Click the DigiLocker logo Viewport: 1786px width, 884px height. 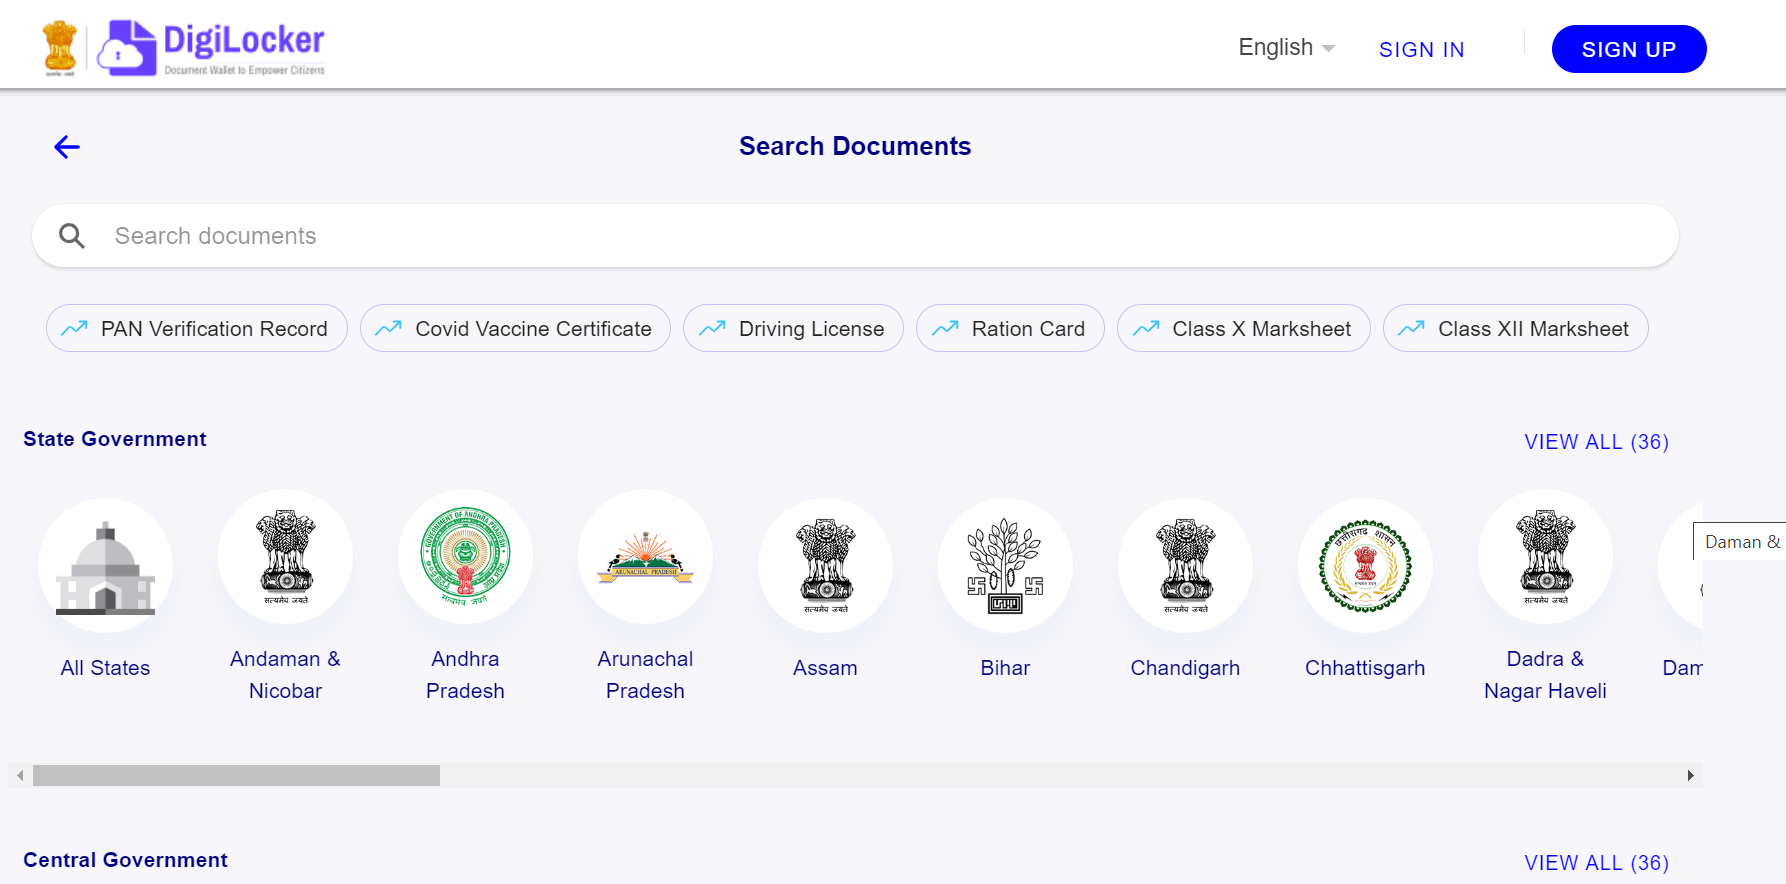click(x=211, y=47)
